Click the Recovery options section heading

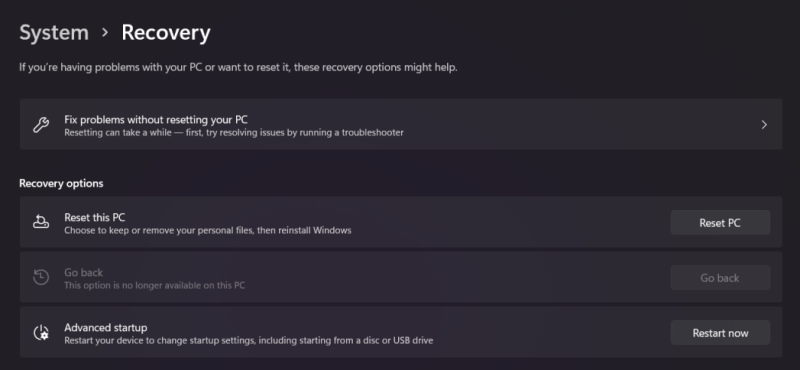pos(61,183)
